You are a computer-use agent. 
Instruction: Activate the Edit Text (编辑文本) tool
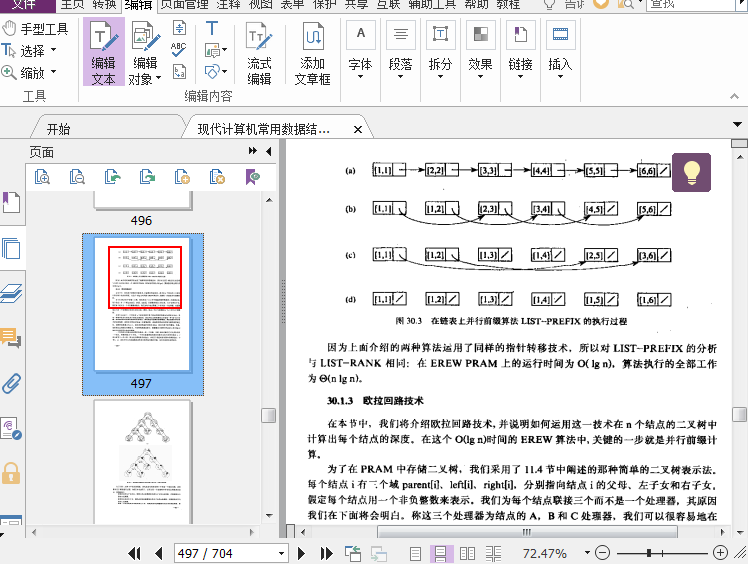tap(104, 52)
